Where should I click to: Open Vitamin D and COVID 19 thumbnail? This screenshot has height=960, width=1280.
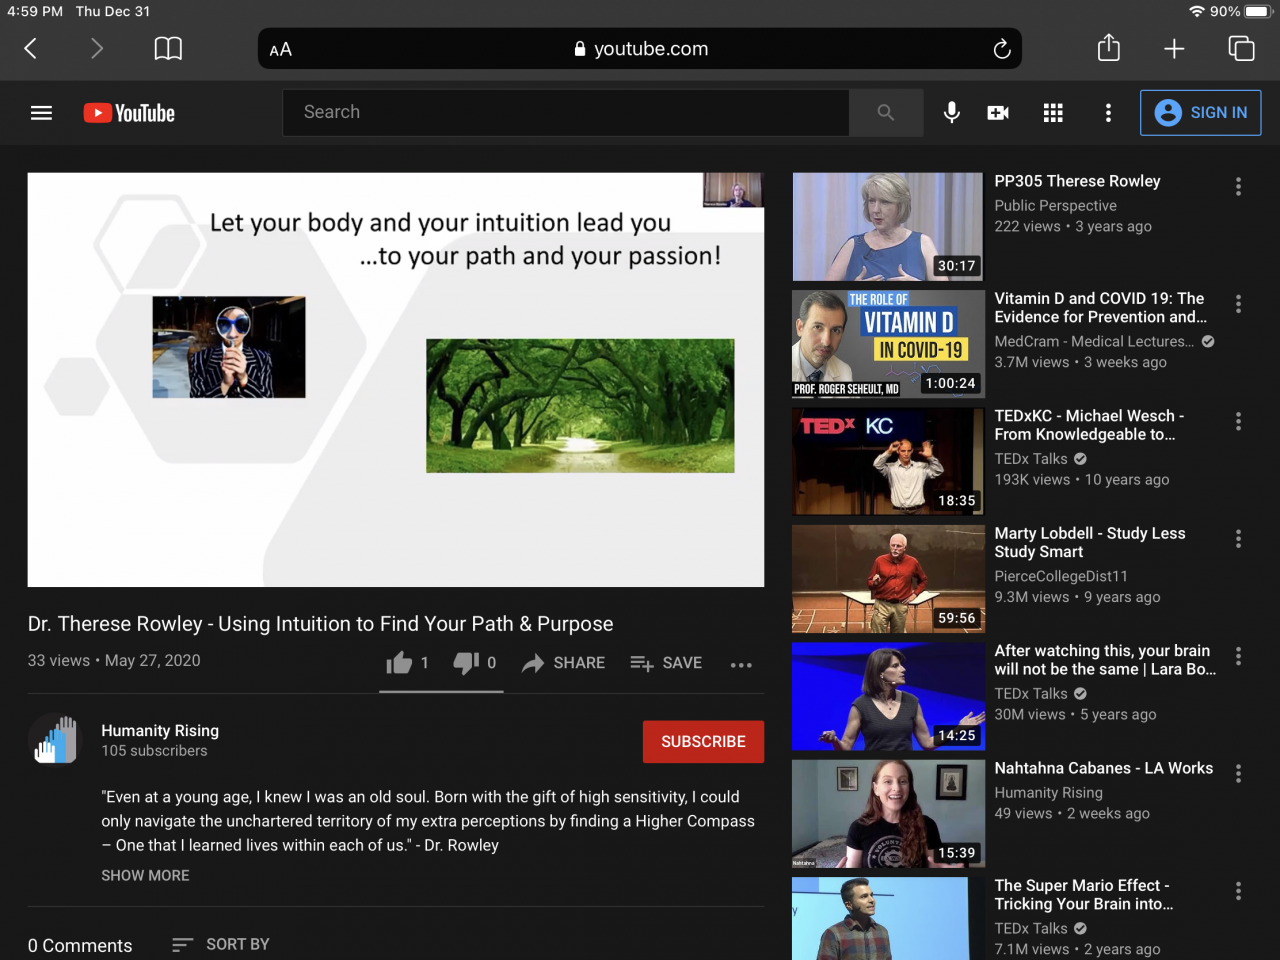tap(888, 344)
